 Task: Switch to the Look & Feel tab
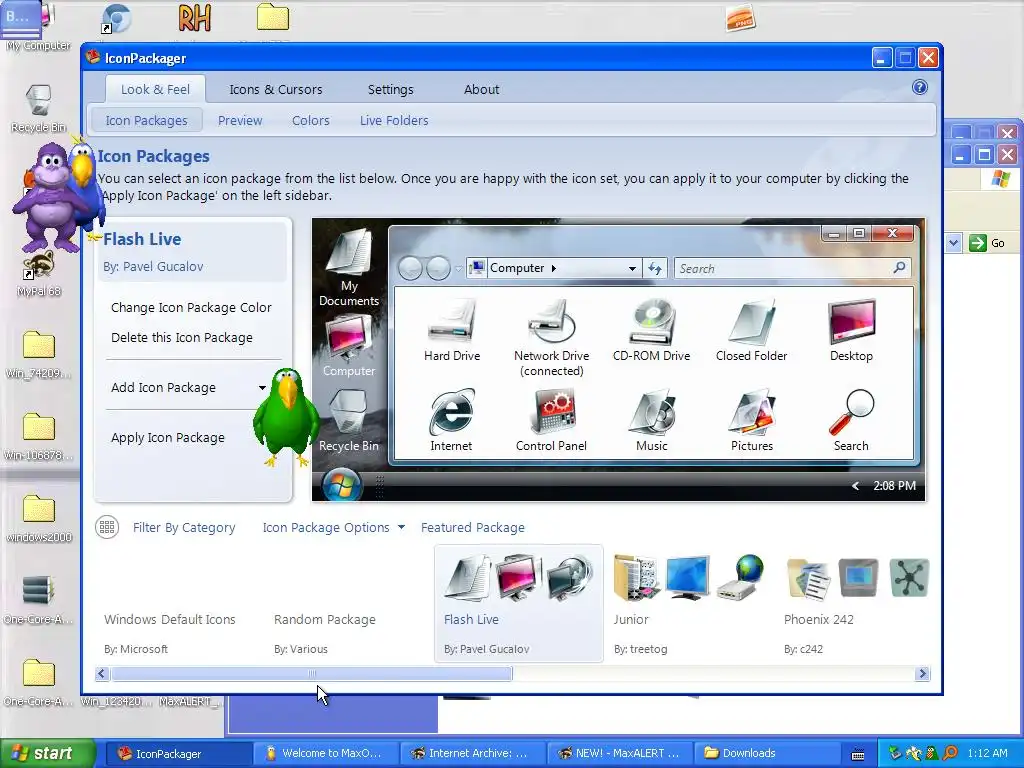click(x=155, y=89)
